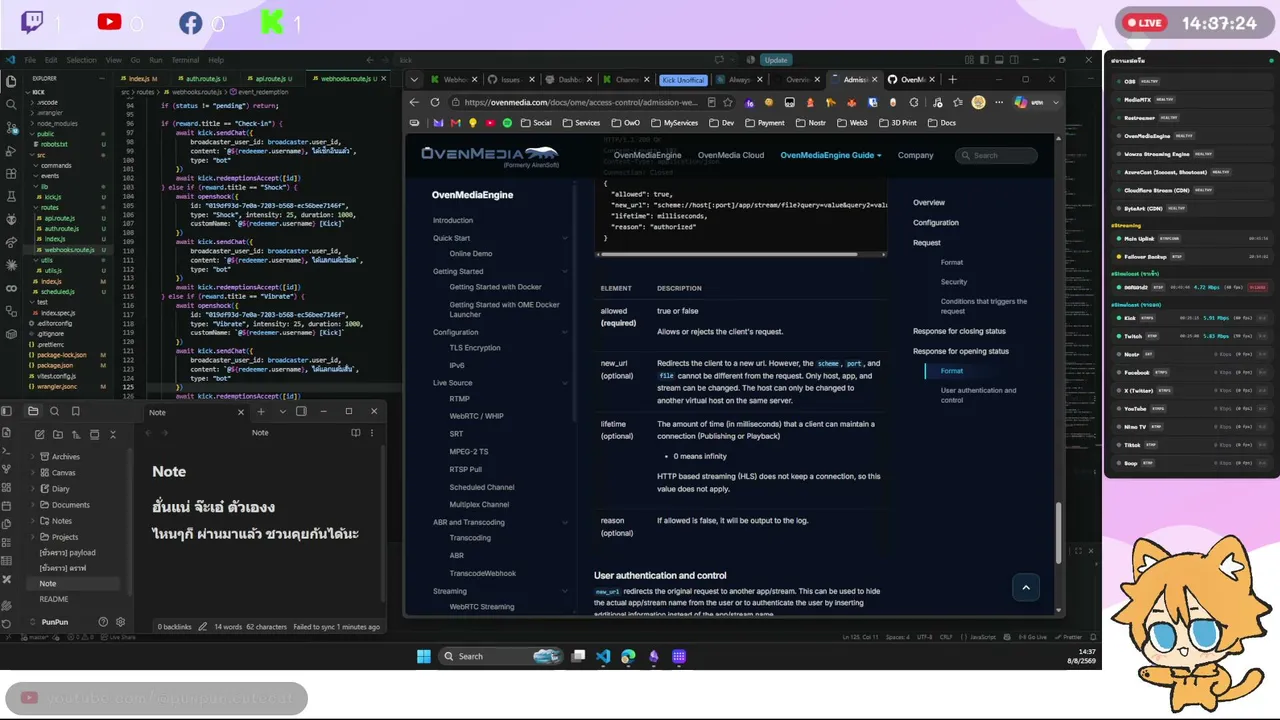Image resolution: width=1280 pixels, height=720 pixels.
Task: Open VS Code Search view icon
Action: coord(11,104)
